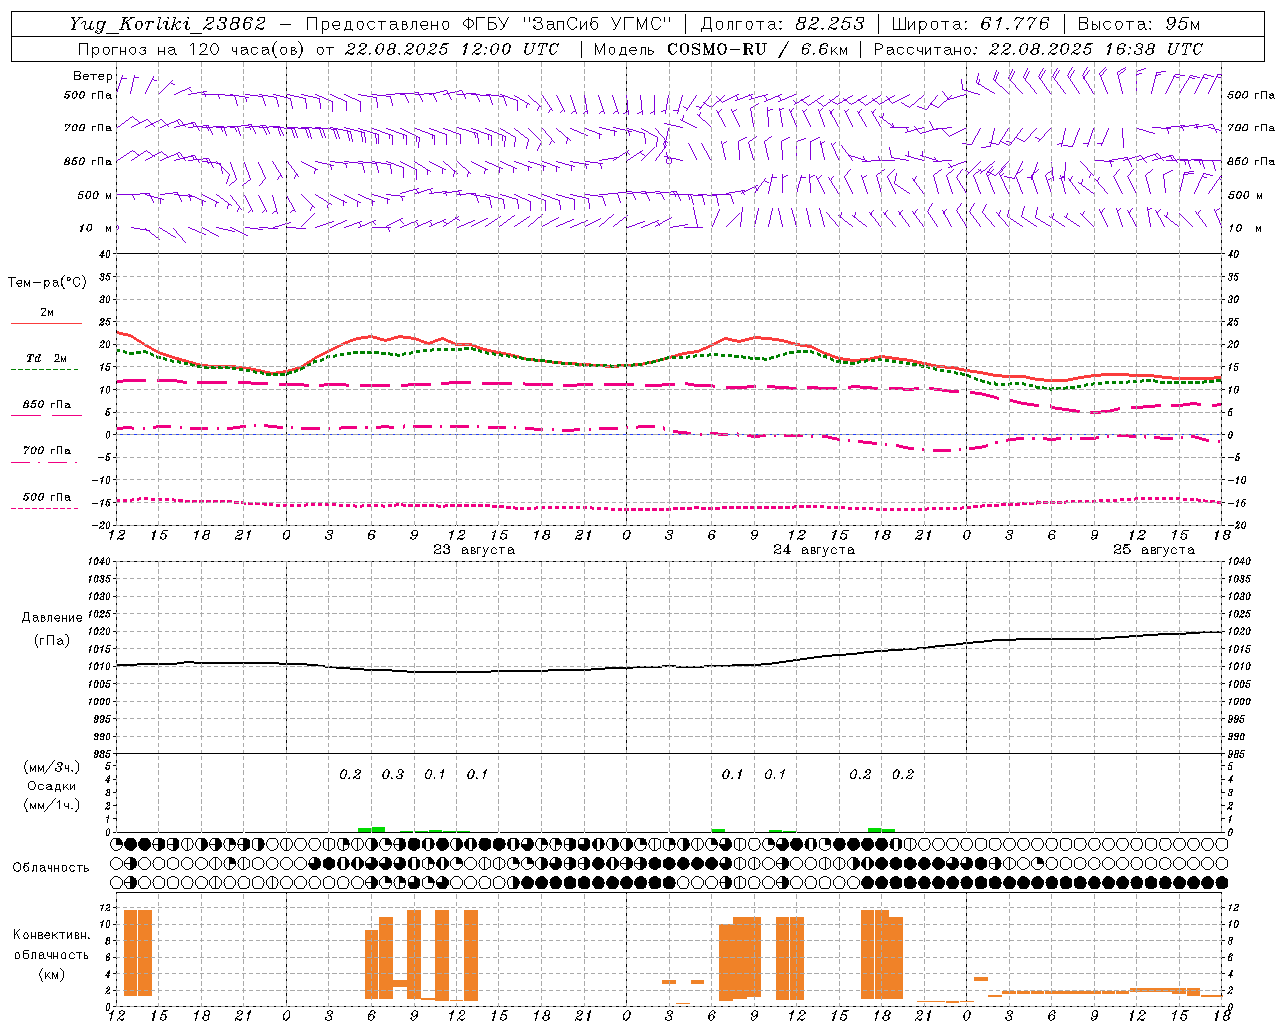Click the Долгота: 82.253 header field
The height and width of the screenshot is (1024, 1280).
[783, 24]
